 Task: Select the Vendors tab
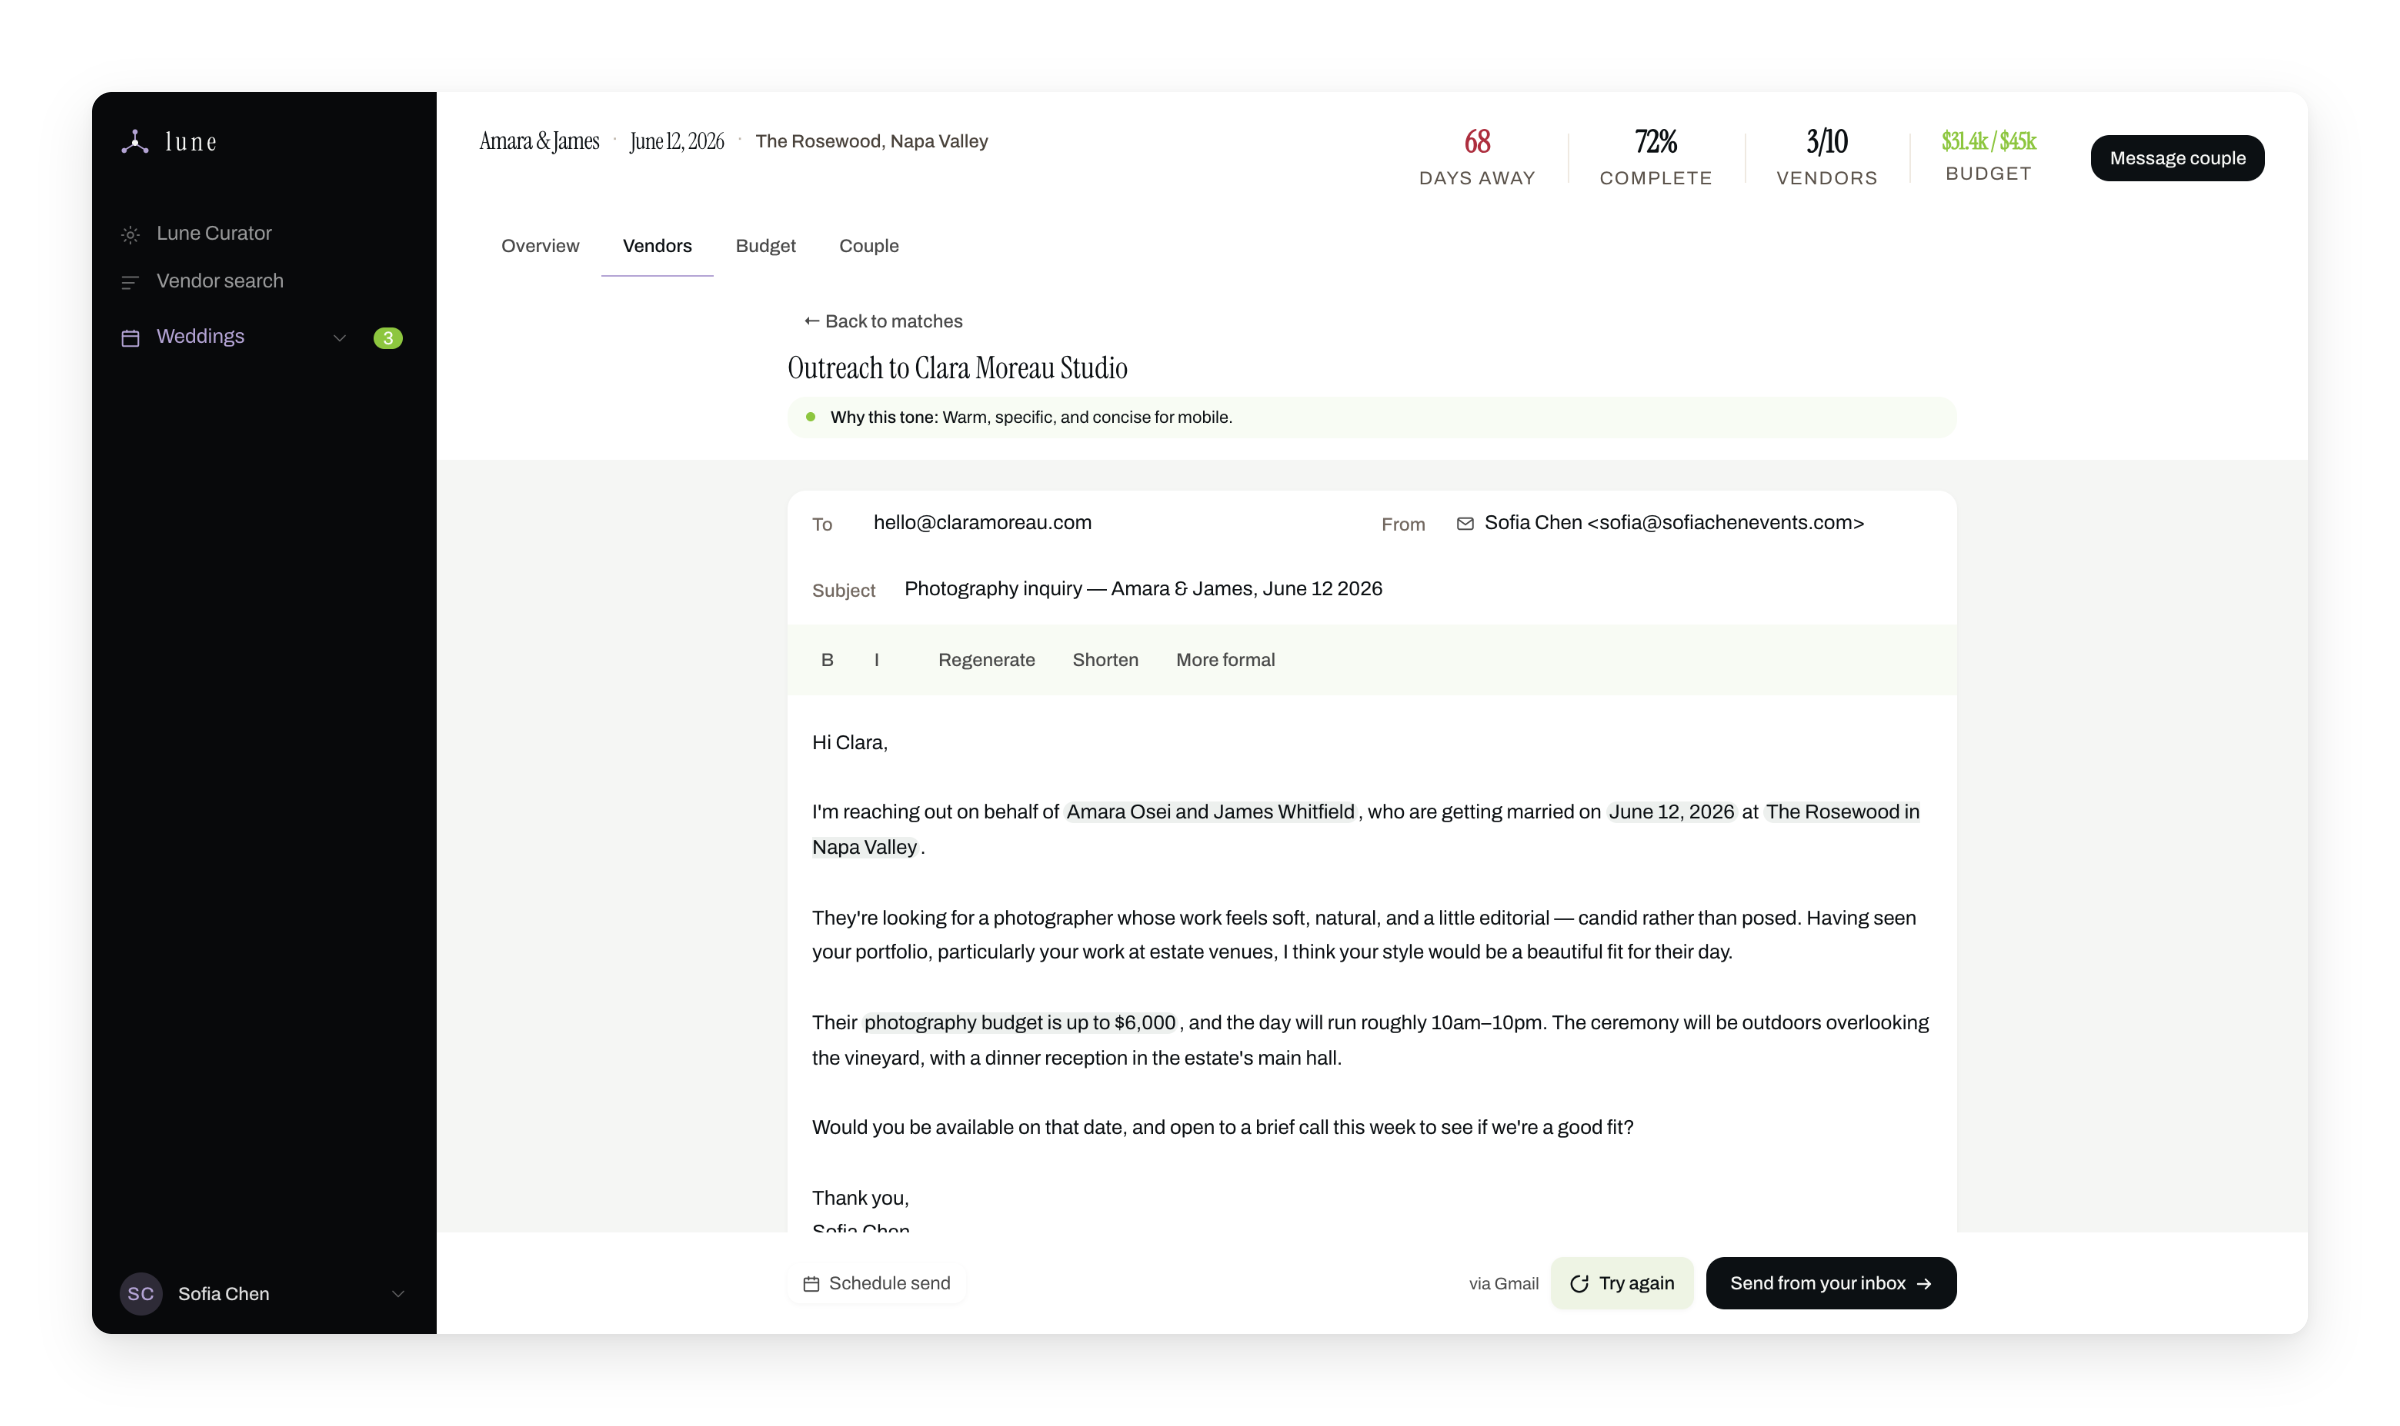click(657, 246)
